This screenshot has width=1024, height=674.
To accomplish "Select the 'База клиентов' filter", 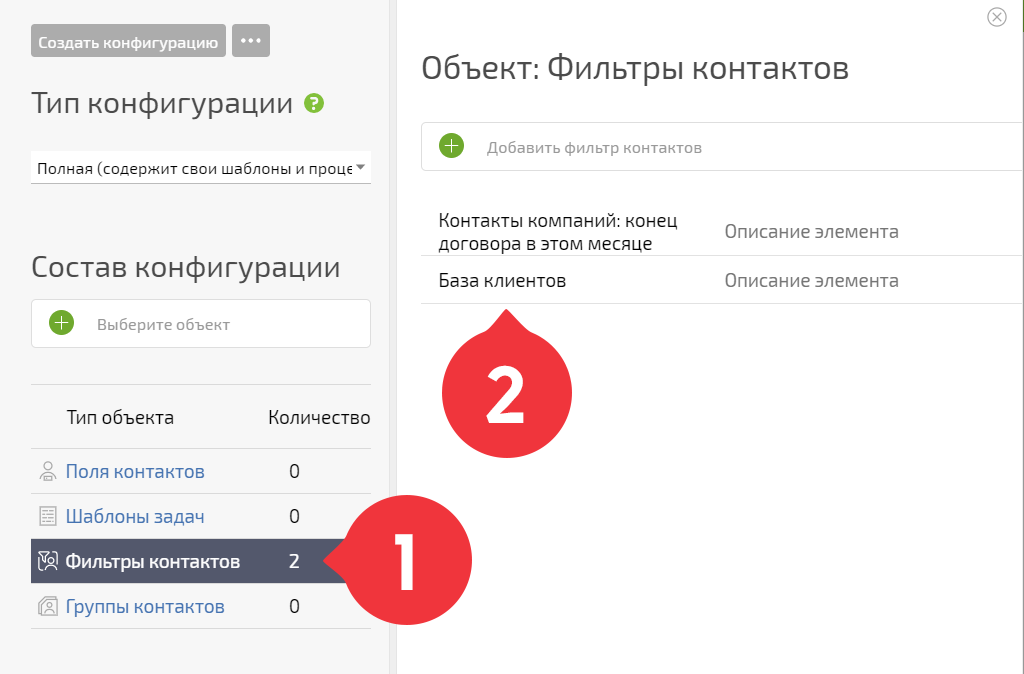I will (x=502, y=281).
